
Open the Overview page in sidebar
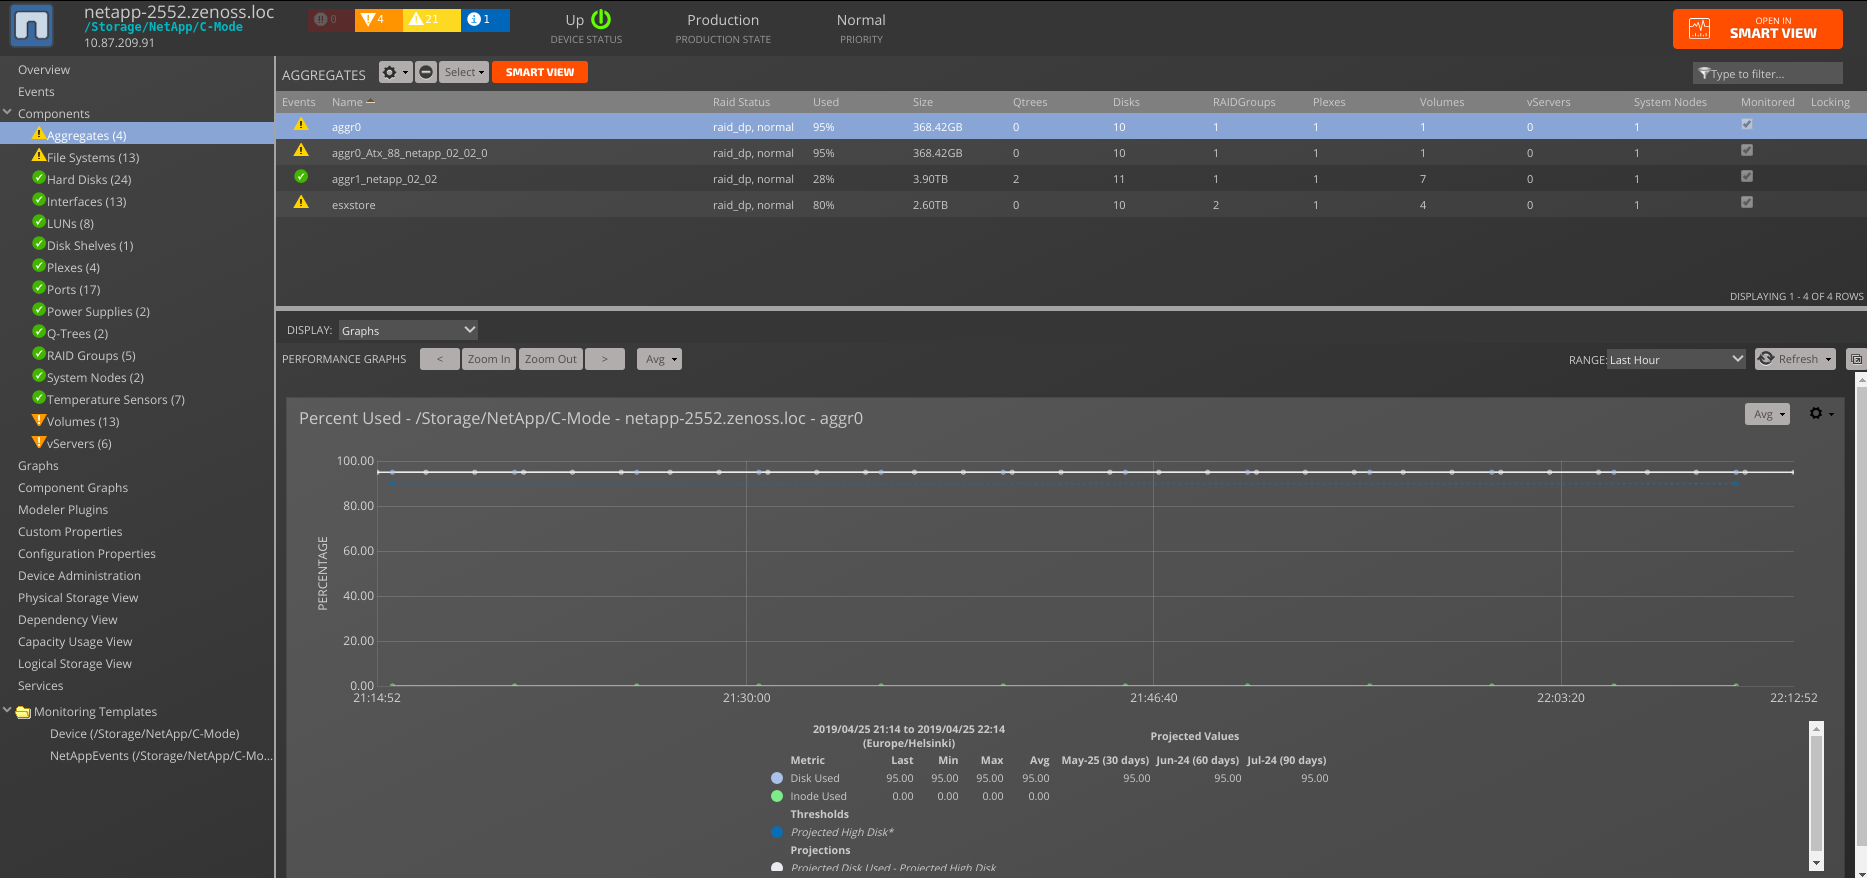[44, 70]
